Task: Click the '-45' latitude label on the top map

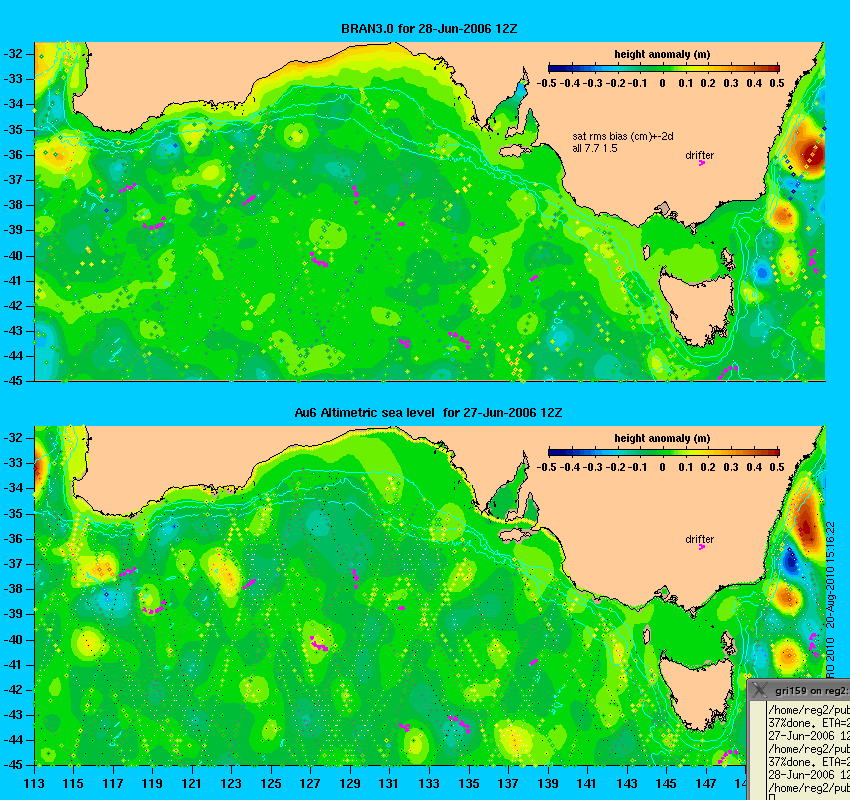Action: (13, 380)
